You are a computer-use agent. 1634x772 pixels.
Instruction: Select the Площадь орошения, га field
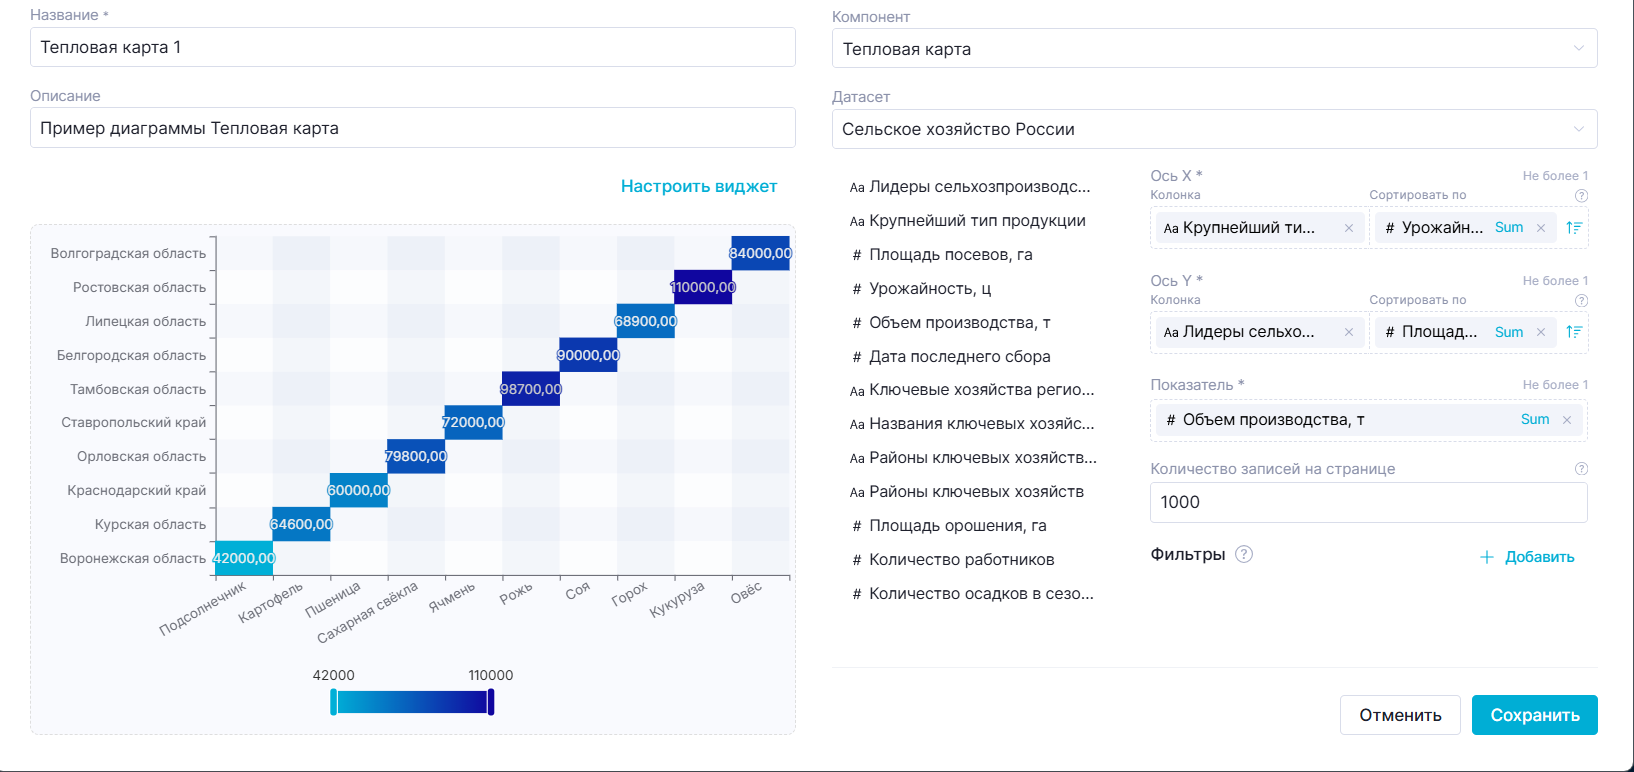tap(957, 526)
